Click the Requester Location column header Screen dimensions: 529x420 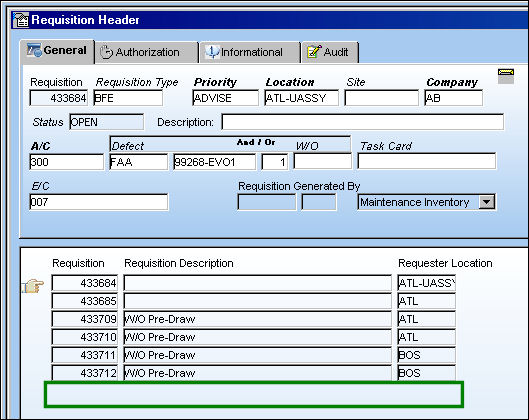445,263
